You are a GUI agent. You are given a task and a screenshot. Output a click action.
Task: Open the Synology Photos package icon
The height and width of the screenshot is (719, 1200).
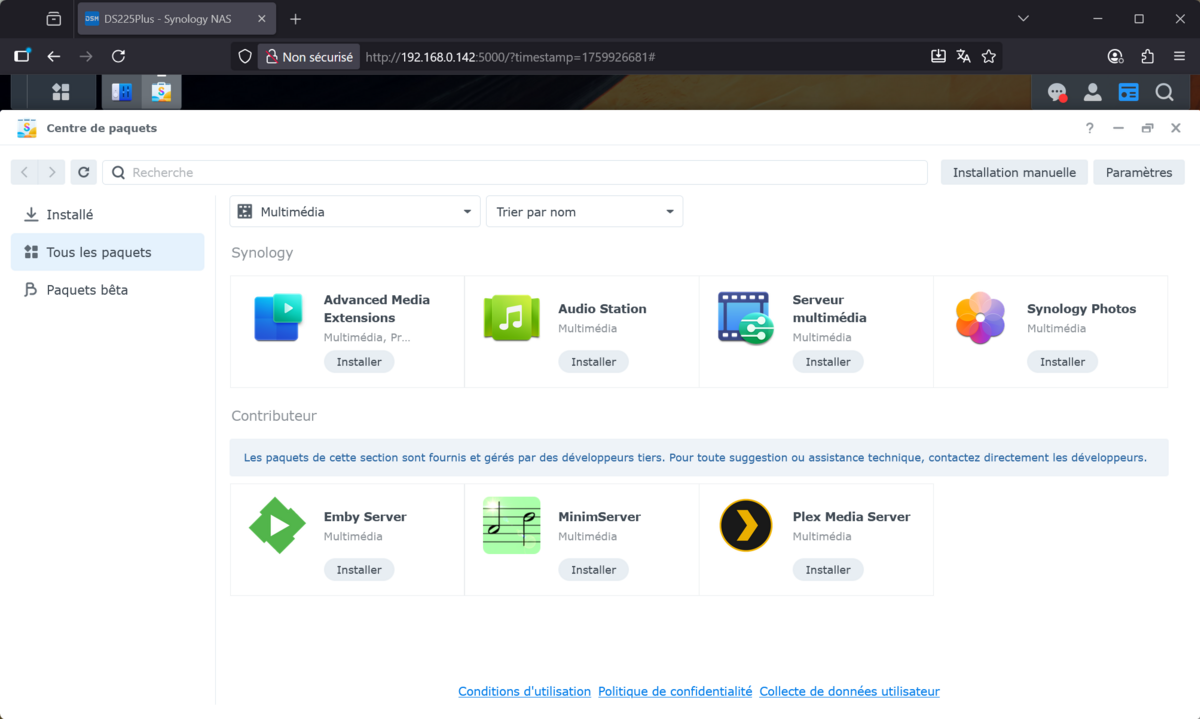click(979, 318)
